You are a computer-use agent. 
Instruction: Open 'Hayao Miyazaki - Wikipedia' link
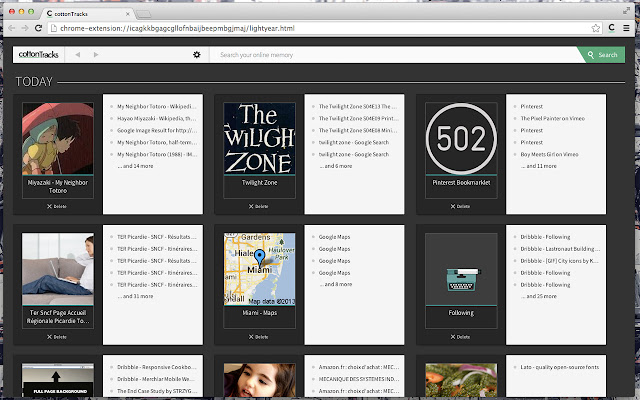pos(157,118)
